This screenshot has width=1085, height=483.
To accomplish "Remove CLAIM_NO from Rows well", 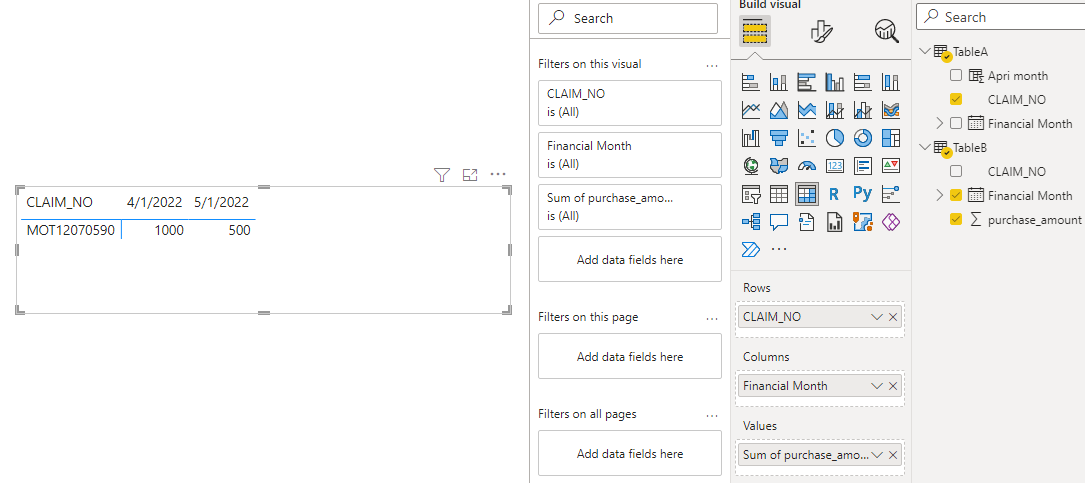I will click(893, 317).
